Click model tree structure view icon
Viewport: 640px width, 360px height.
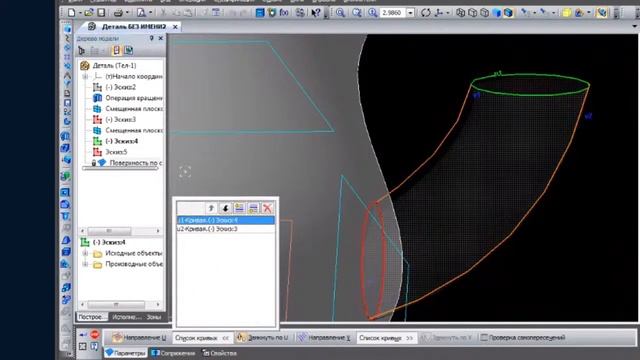click(82, 51)
